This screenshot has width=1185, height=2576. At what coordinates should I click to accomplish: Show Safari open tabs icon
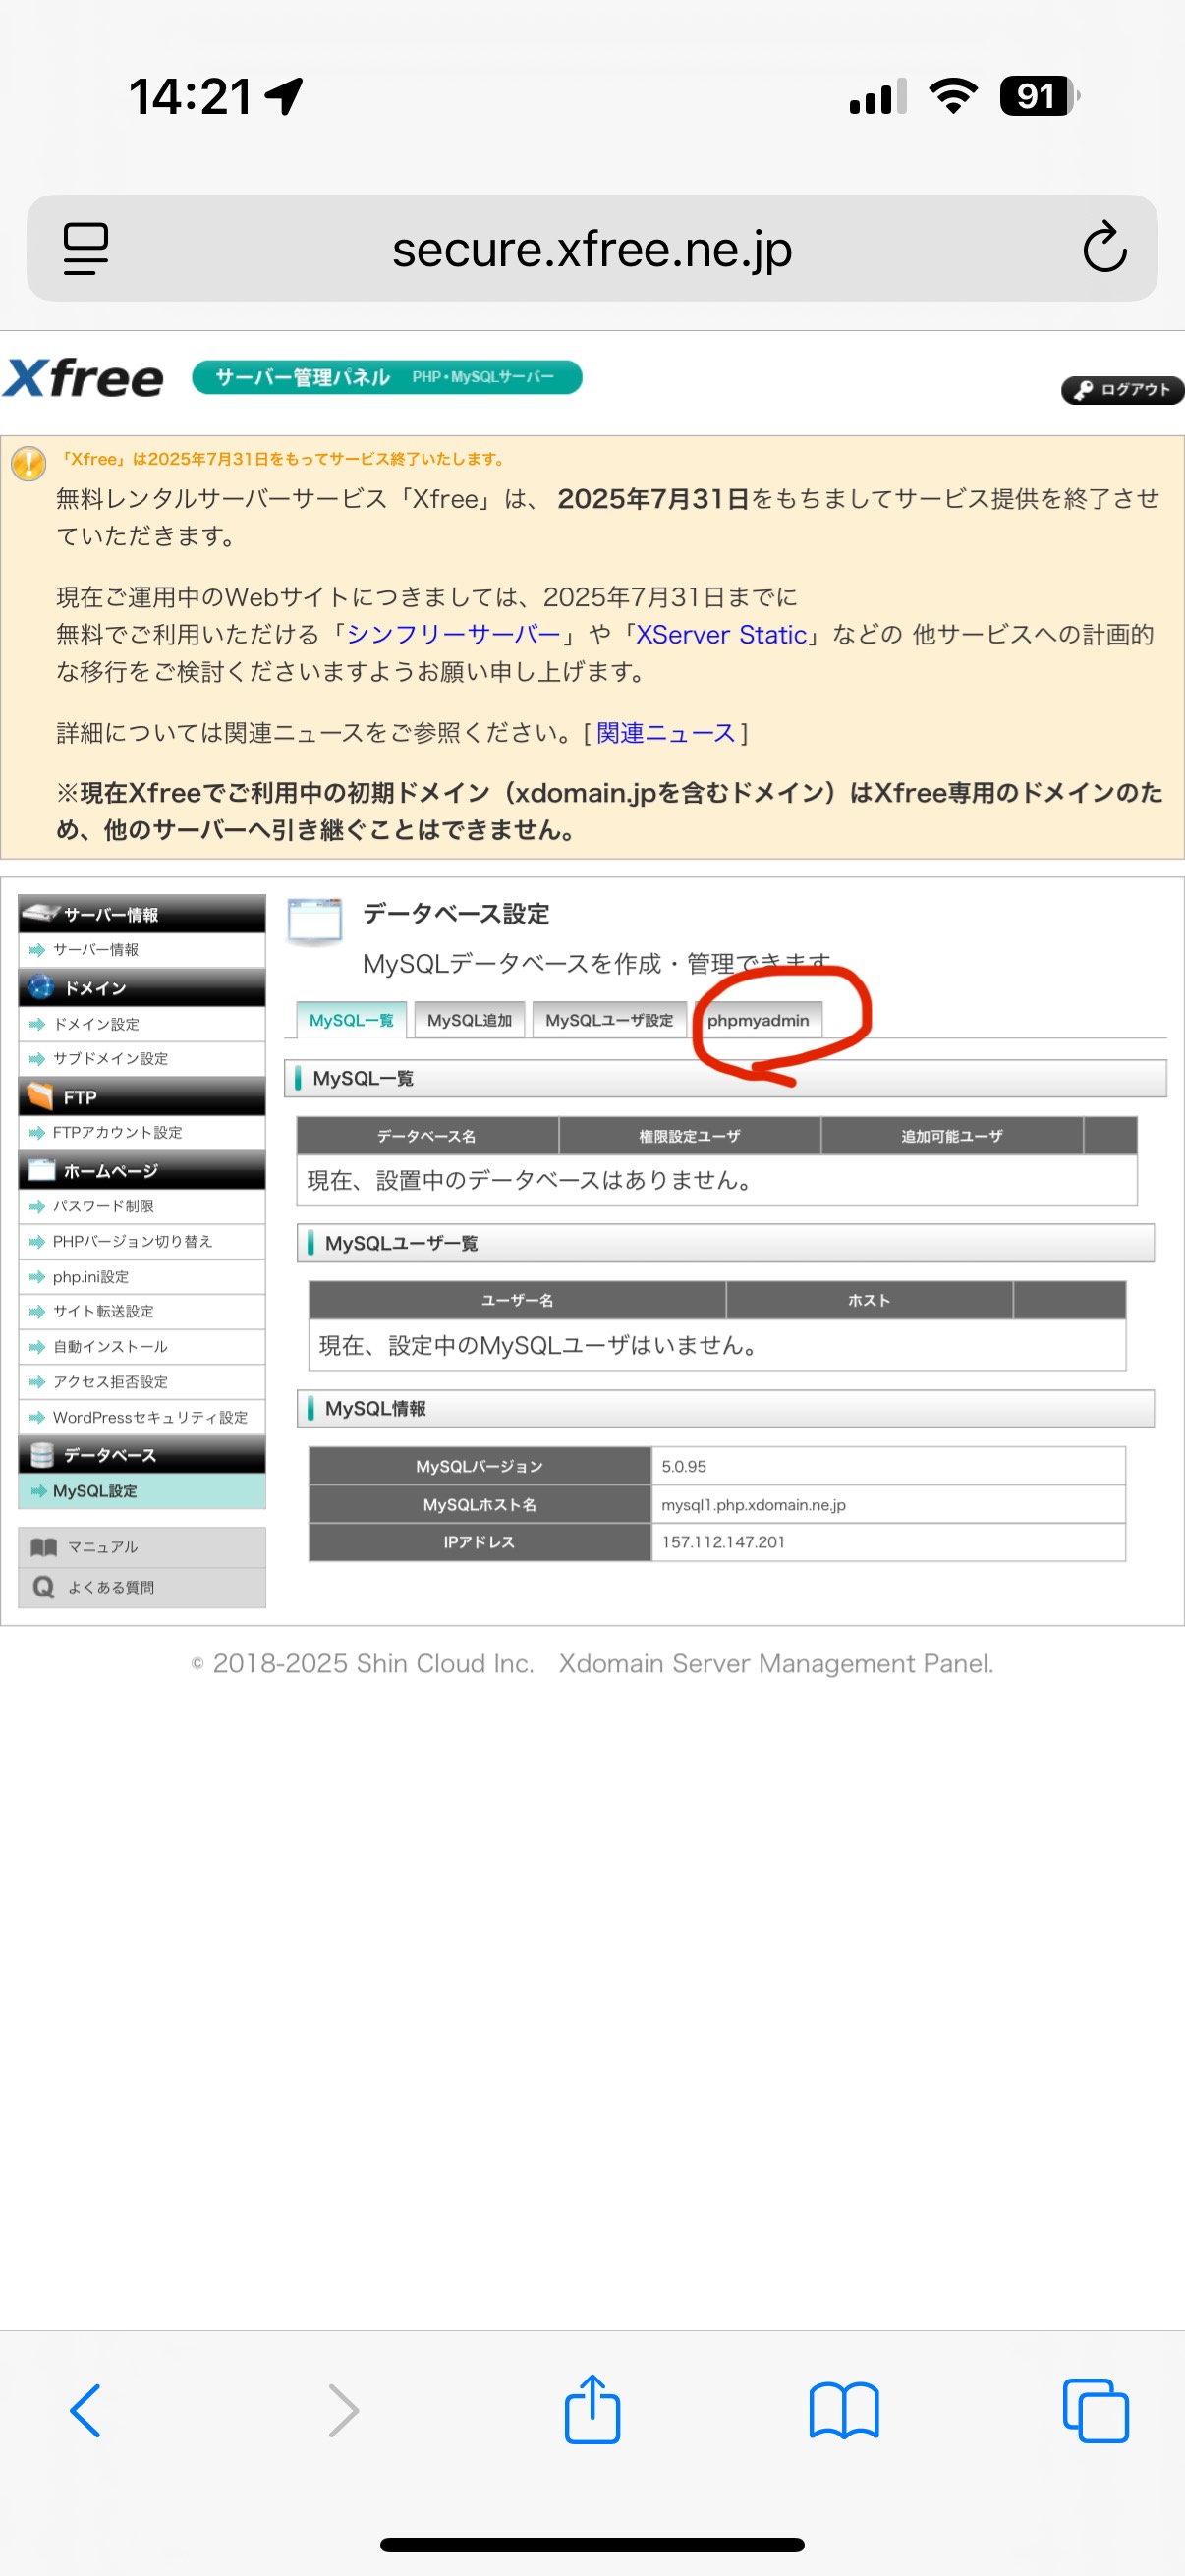pyautogui.click(x=1095, y=2410)
